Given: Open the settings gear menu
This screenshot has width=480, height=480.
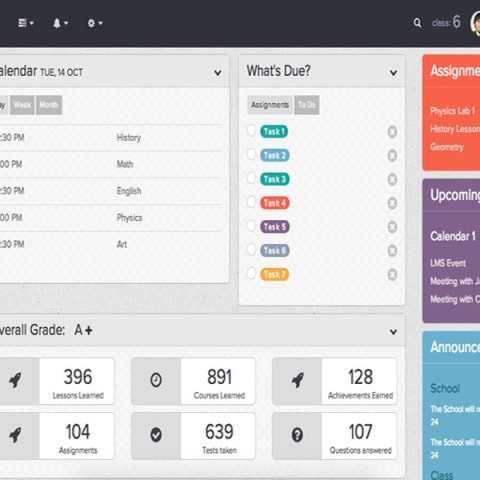Looking at the screenshot, I should coord(95,23).
